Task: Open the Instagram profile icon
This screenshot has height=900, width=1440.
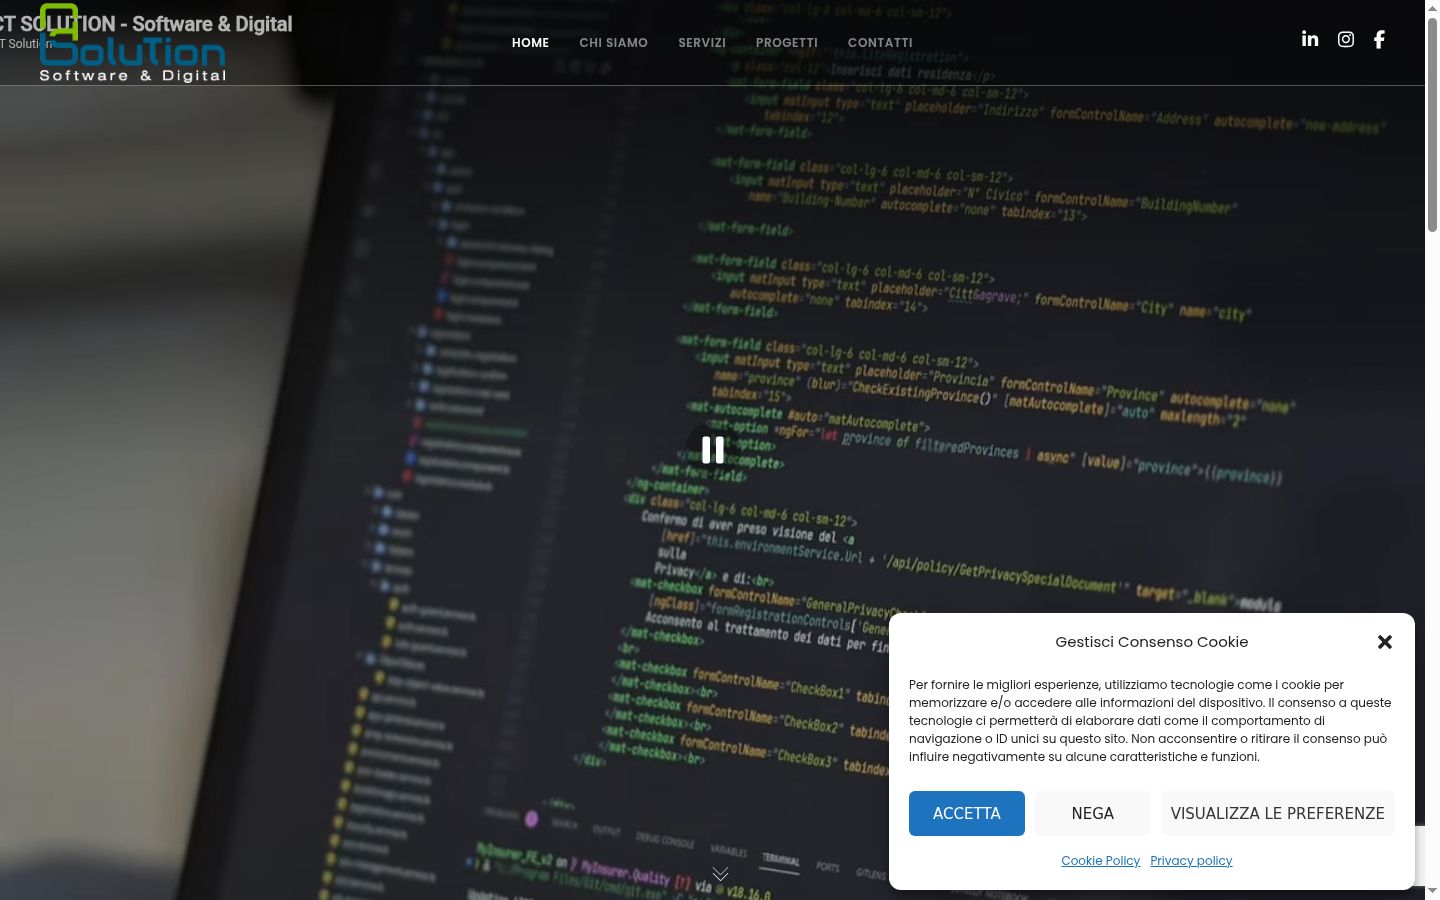Action: (x=1346, y=39)
